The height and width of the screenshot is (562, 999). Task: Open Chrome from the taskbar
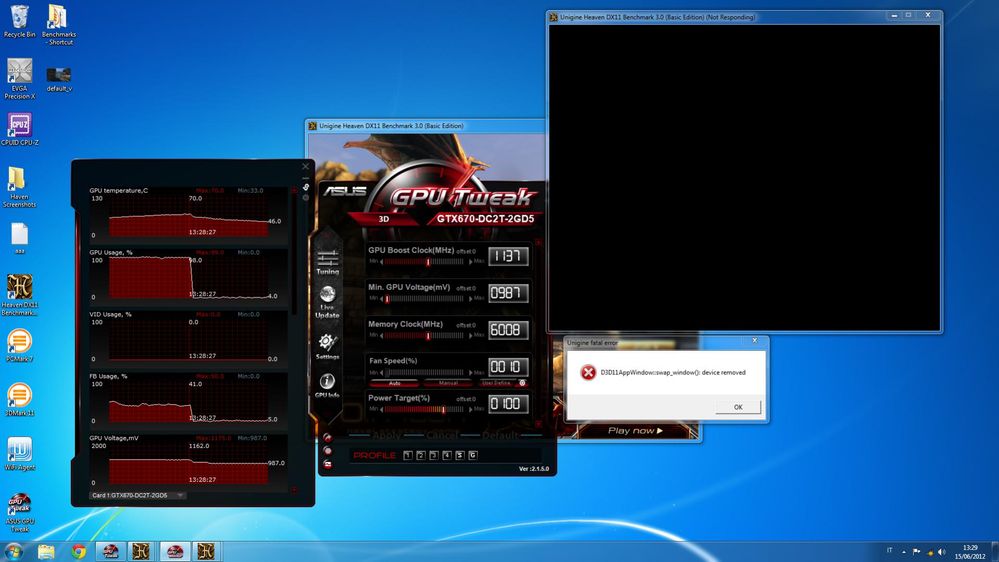tap(78, 551)
